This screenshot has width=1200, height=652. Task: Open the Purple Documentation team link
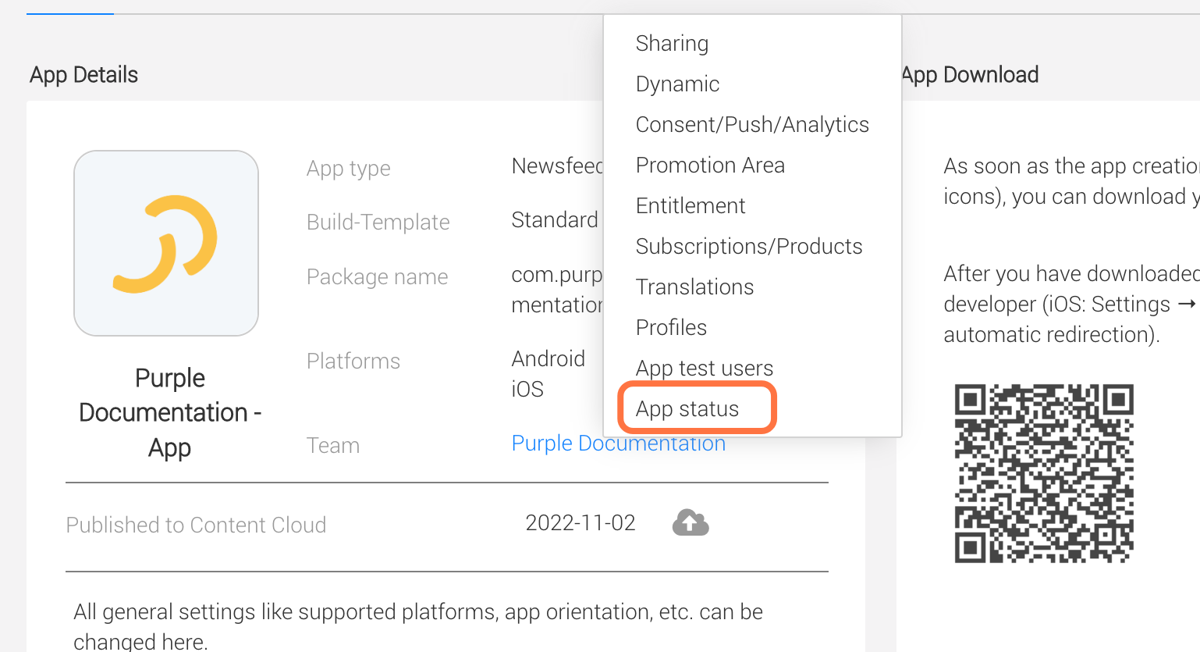pos(618,444)
